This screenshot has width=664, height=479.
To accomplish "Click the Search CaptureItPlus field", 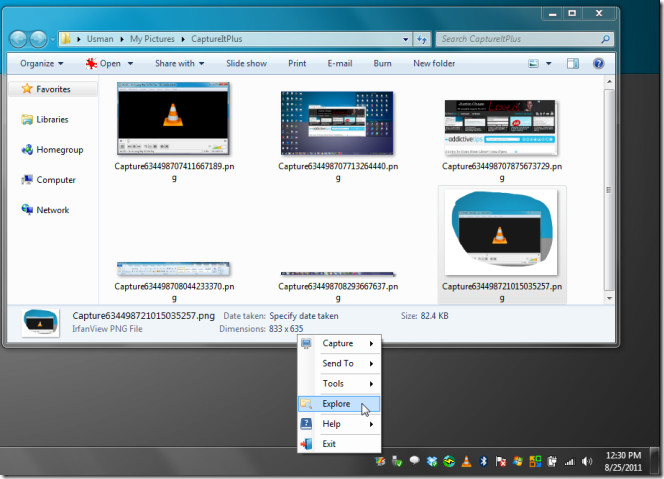I will point(518,39).
